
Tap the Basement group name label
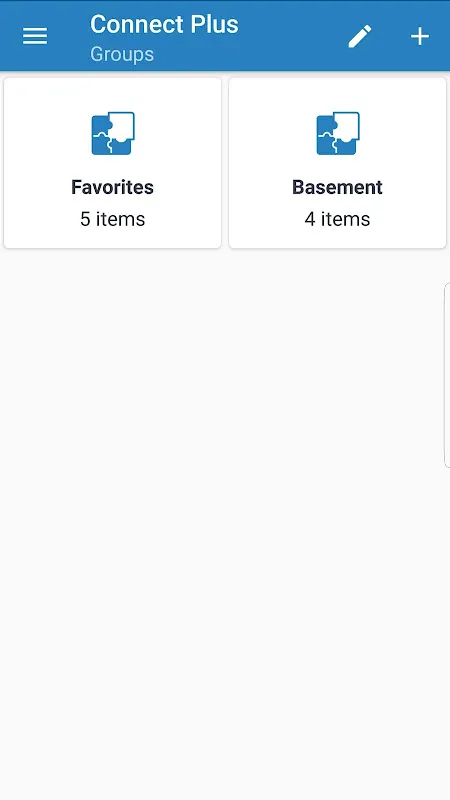pos(337,187)
